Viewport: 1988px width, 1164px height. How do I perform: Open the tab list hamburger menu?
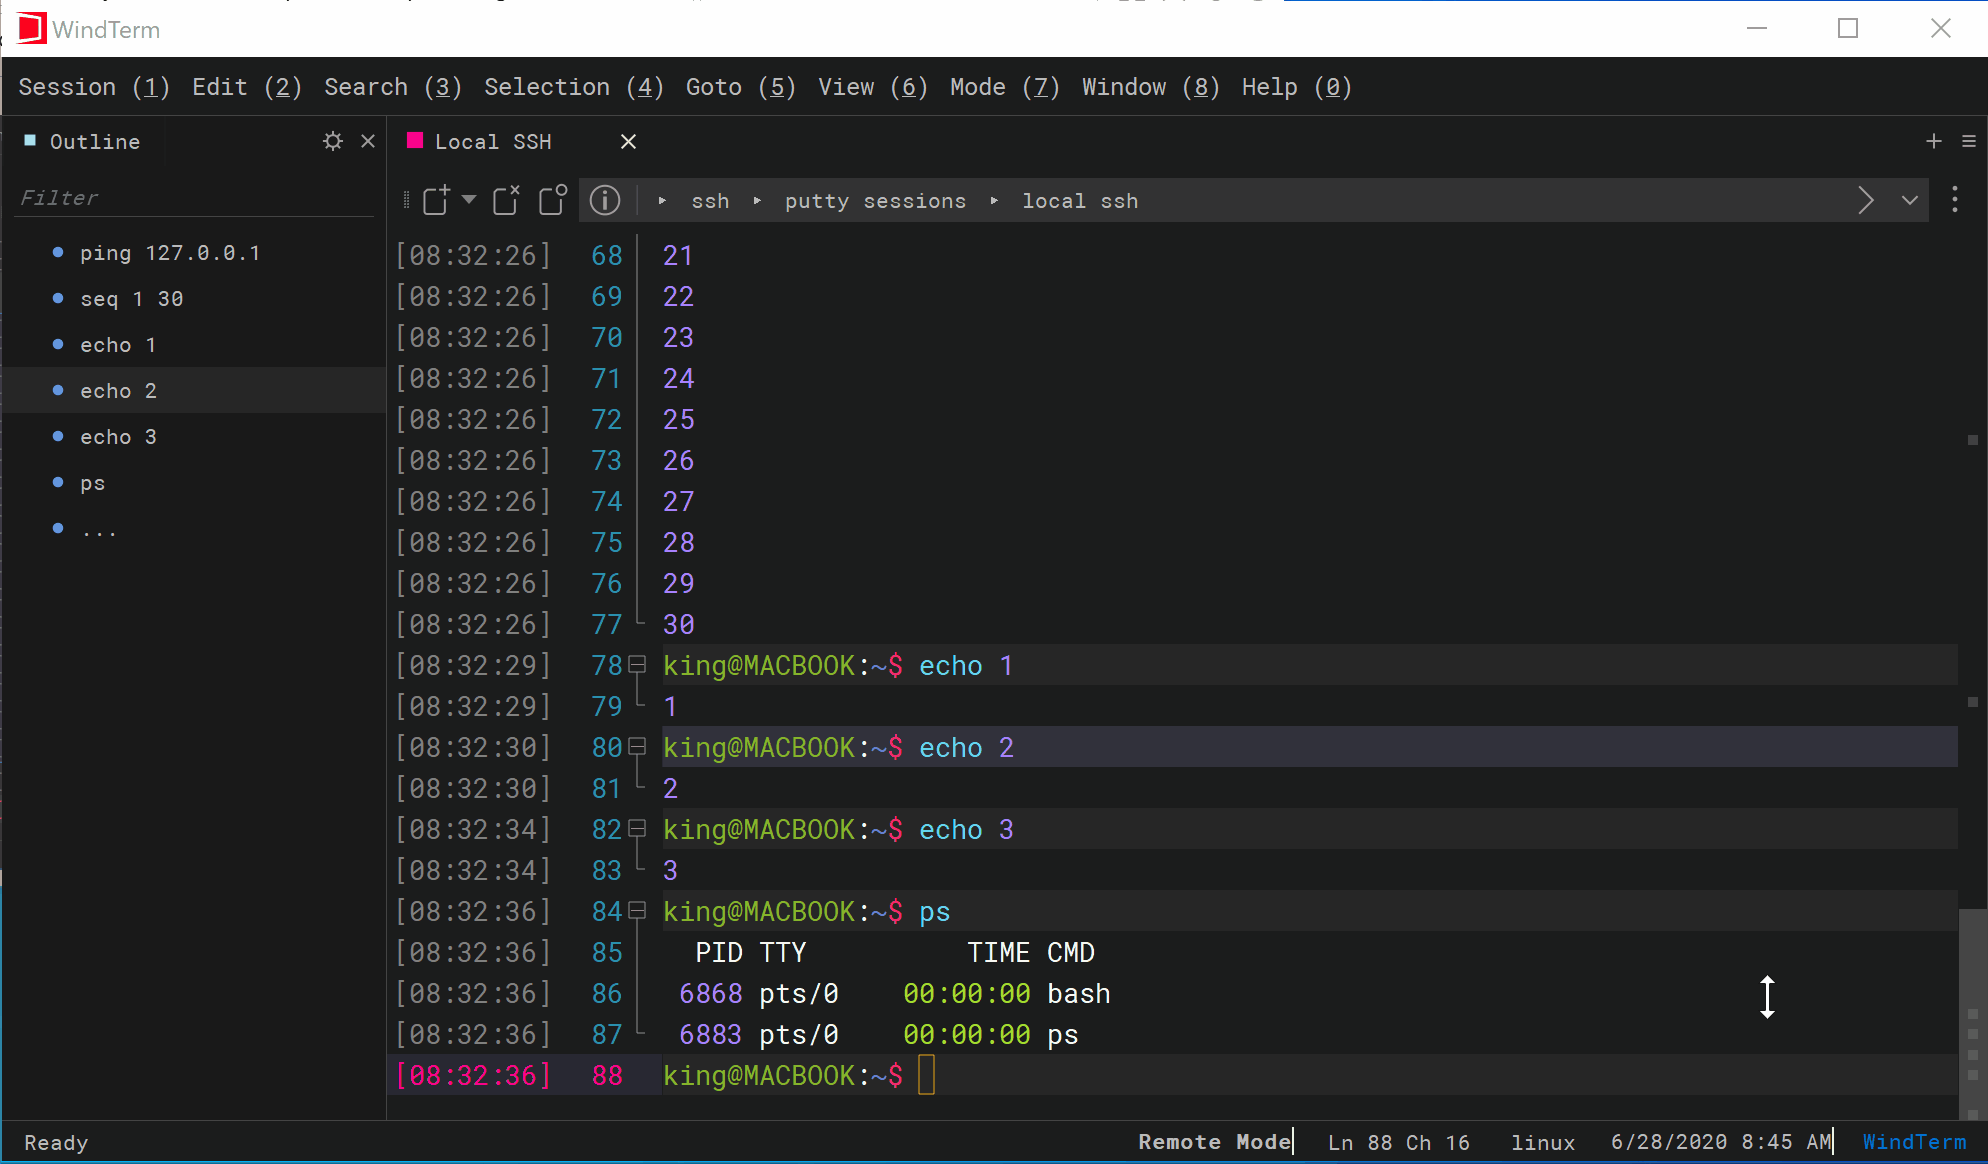pos(1968,141)
